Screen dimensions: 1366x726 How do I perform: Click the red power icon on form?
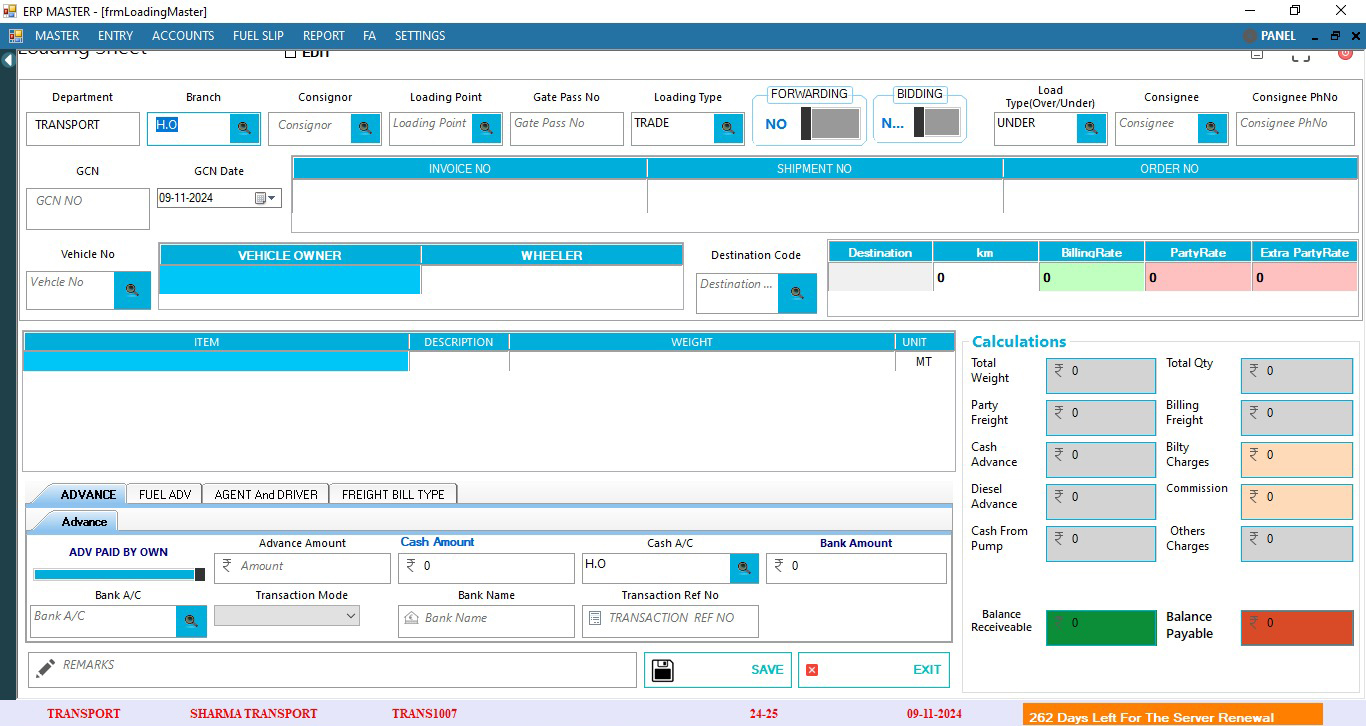[1345, 53]
